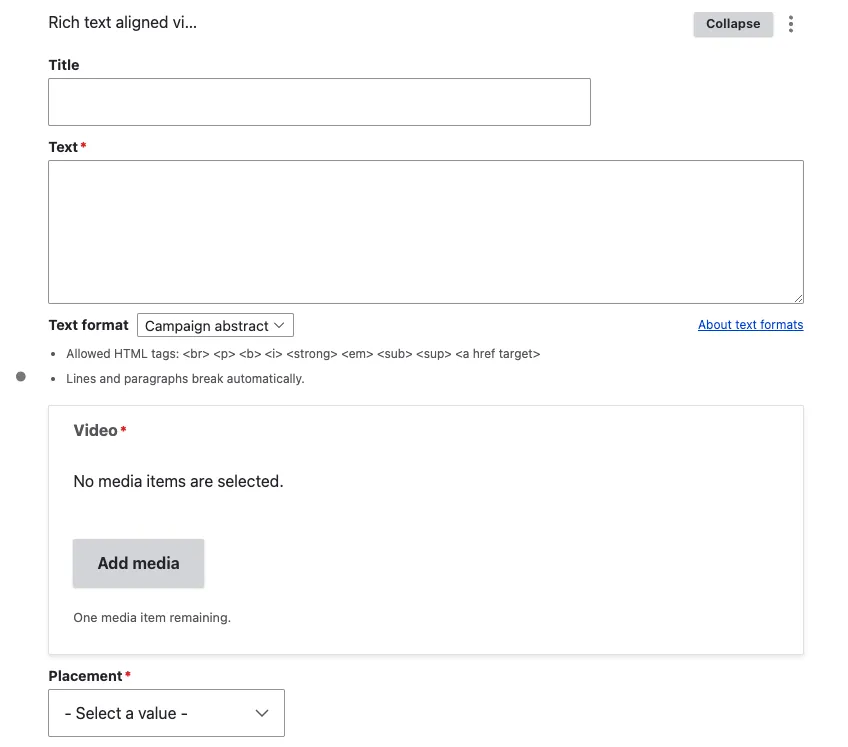The image size is (848, 747).
Task: Focus the Title input field
Action: 319,102
